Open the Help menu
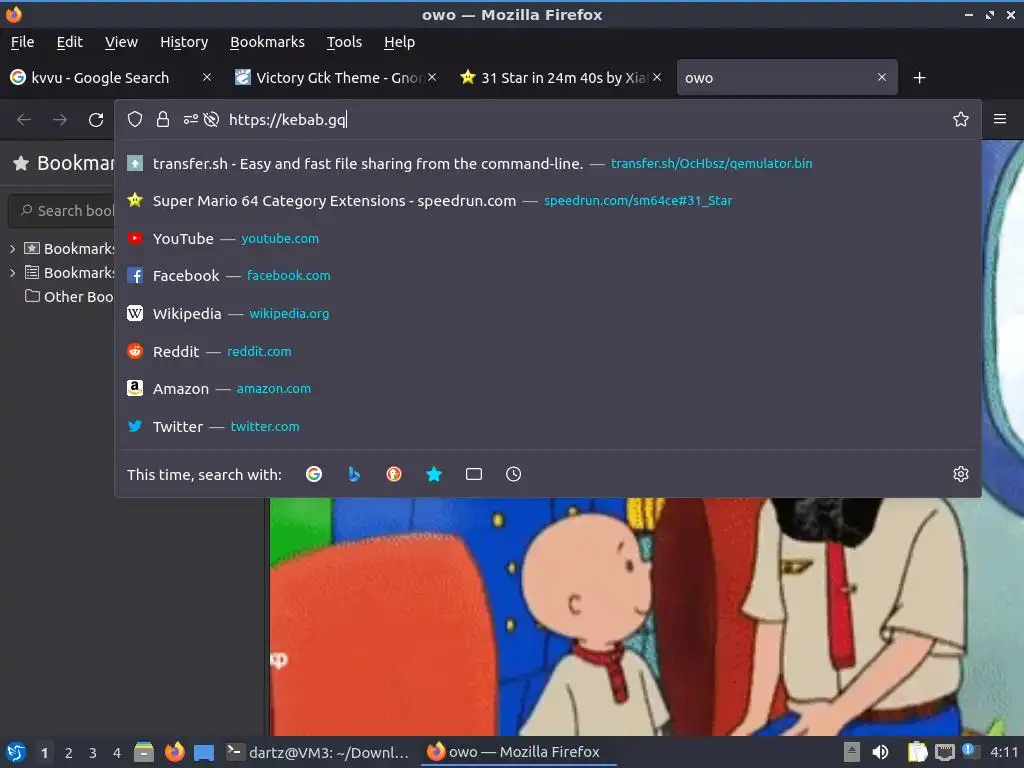 pos(399,42)
